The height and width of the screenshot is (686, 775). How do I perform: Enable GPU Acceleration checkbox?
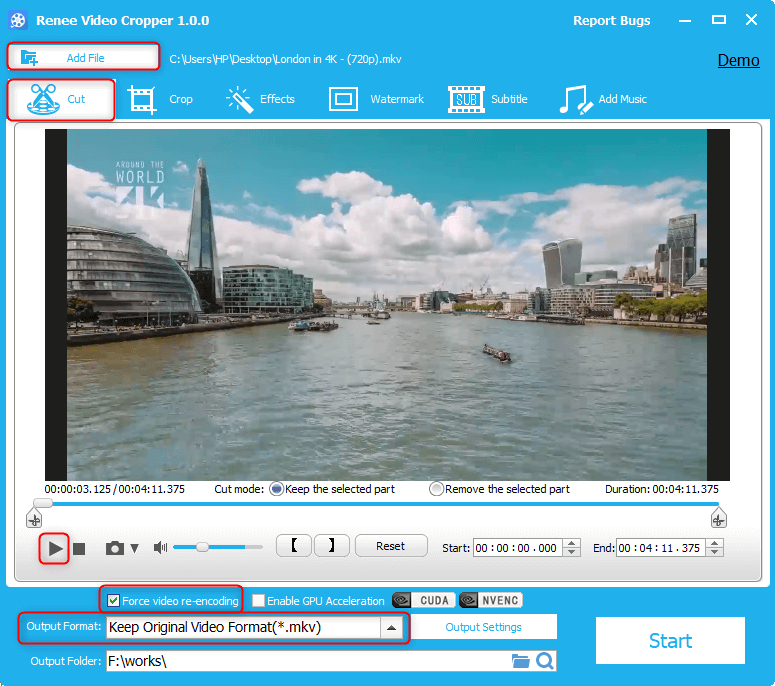259,601
